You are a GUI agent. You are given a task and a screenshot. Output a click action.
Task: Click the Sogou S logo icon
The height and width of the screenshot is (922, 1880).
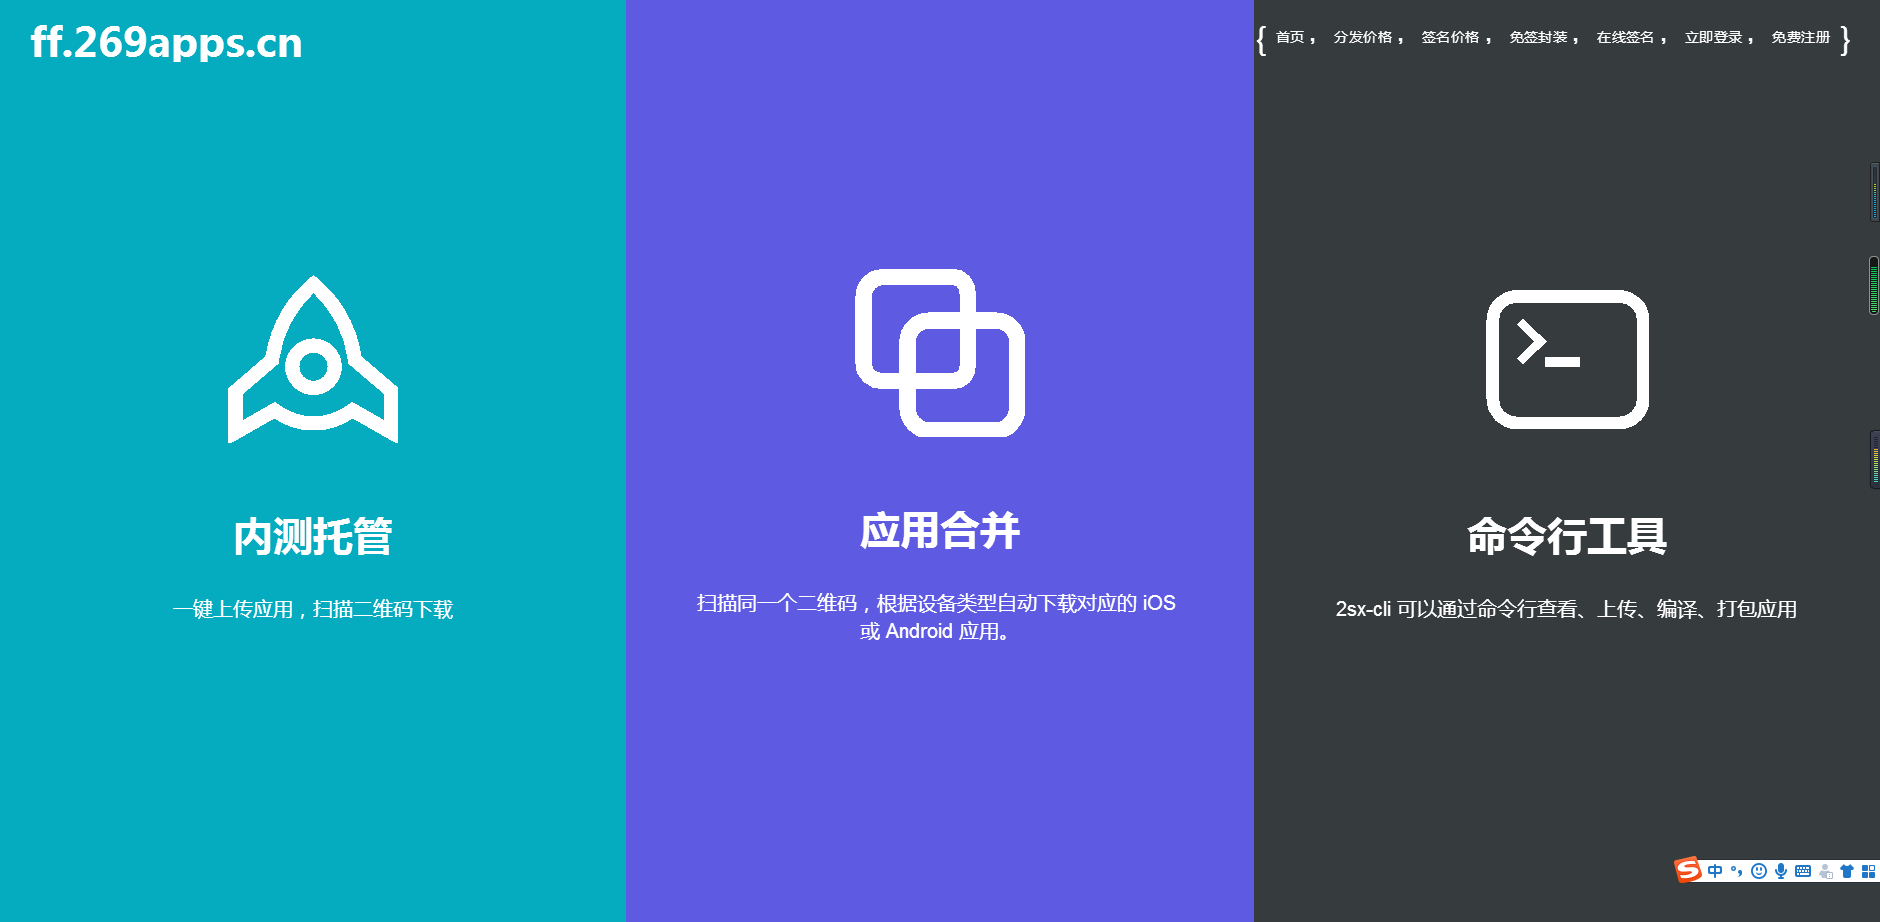pyautogui.click(x=1688, y=870)
